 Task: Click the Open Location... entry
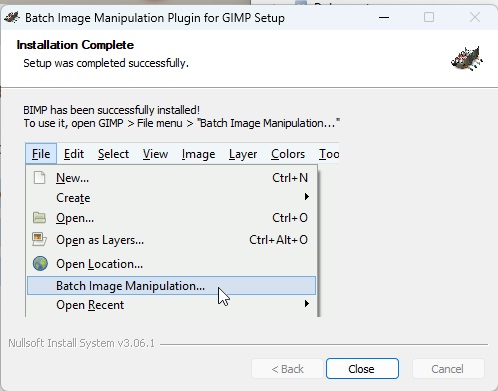pyautogui.click(x=171, y=264)
